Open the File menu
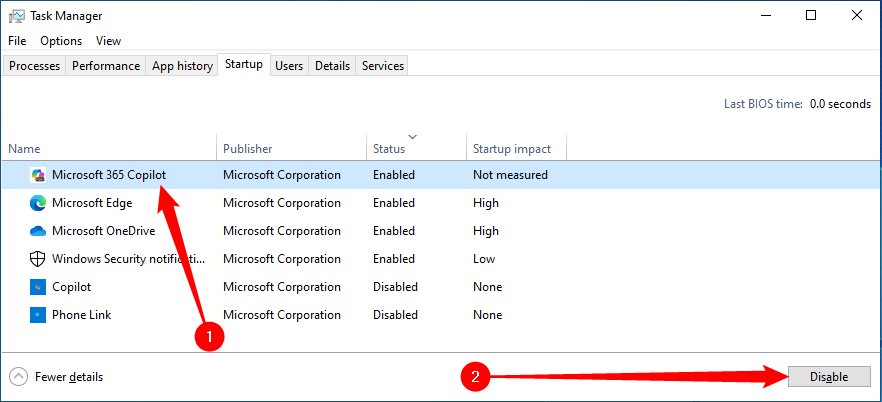 click(x=18, y=41)
